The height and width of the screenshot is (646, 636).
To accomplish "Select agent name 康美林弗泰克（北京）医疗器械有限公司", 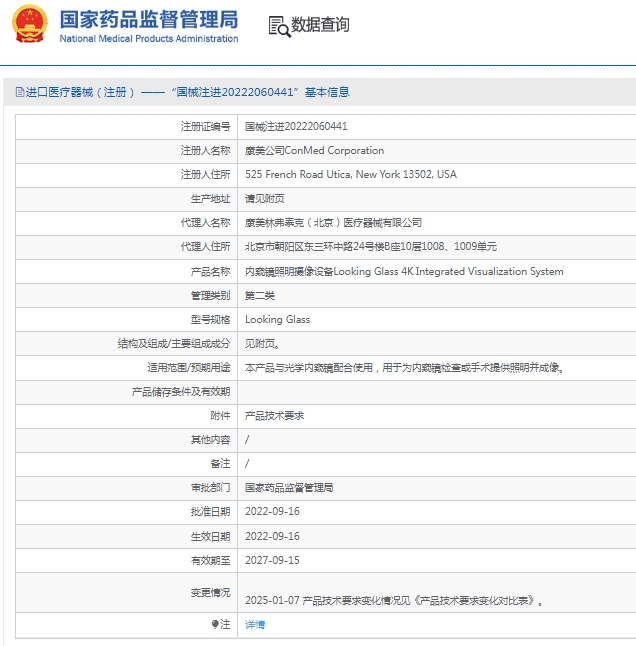I will pos(333,222).
